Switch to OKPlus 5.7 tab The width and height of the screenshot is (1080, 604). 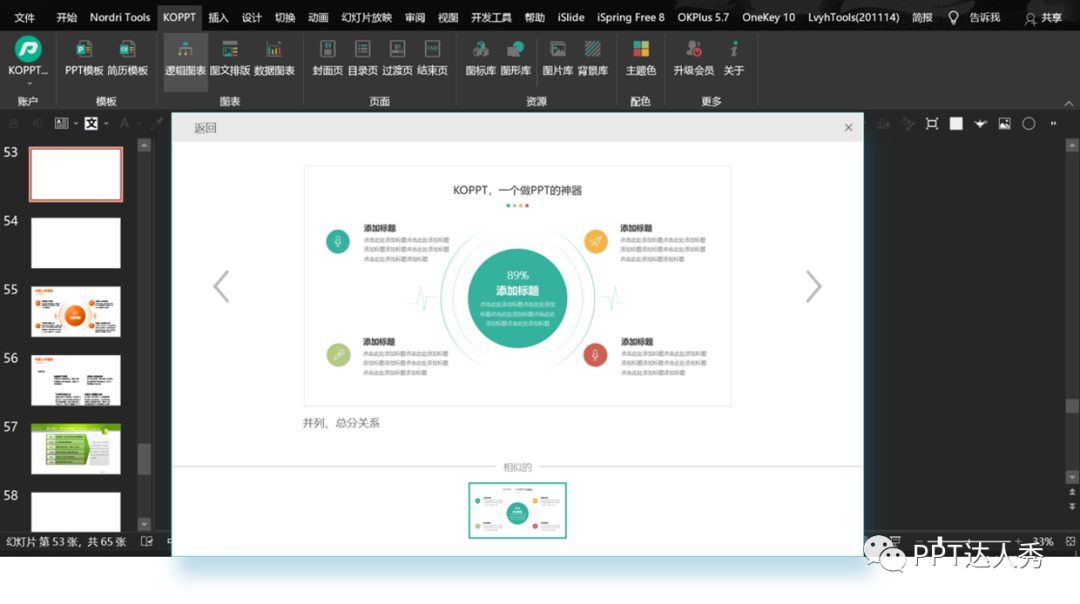[x=703, y=17]
